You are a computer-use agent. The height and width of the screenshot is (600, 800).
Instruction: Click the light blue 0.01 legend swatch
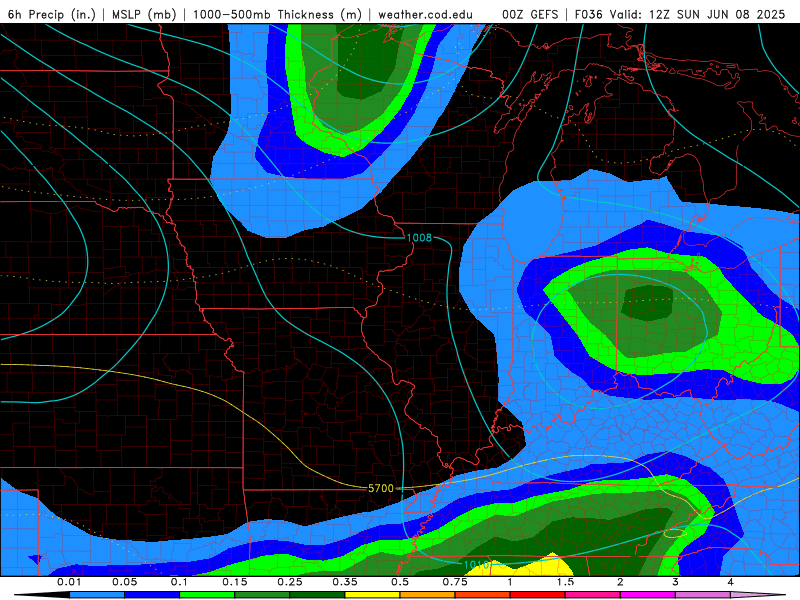(96, 595)
